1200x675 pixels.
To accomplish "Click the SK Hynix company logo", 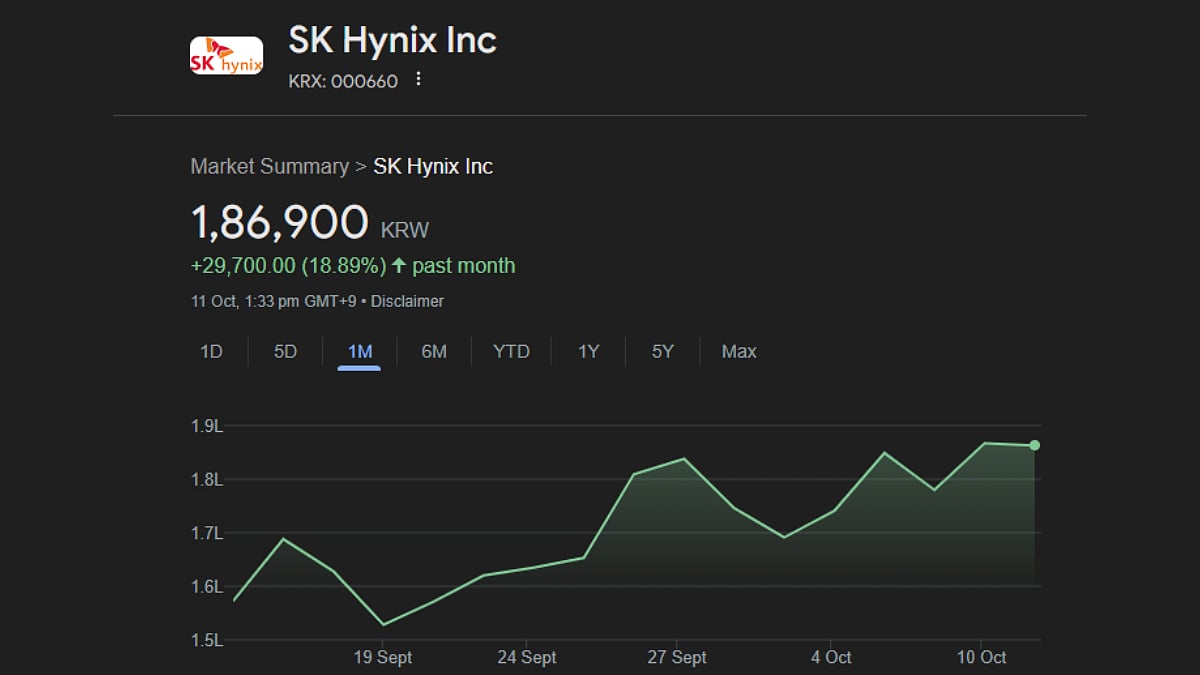I will (x=226, y=56).
